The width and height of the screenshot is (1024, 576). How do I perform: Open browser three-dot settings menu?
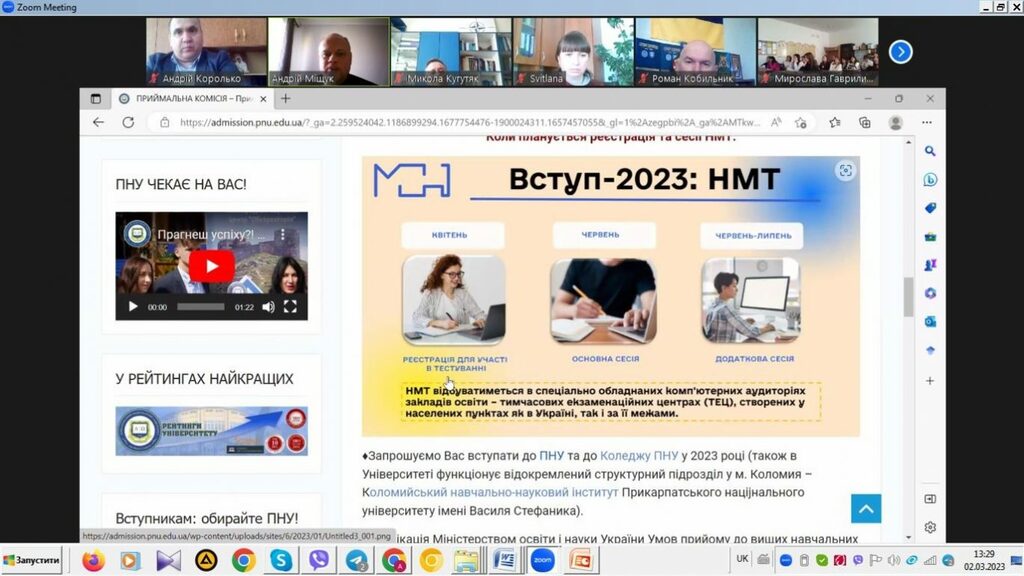pos(927,122)
